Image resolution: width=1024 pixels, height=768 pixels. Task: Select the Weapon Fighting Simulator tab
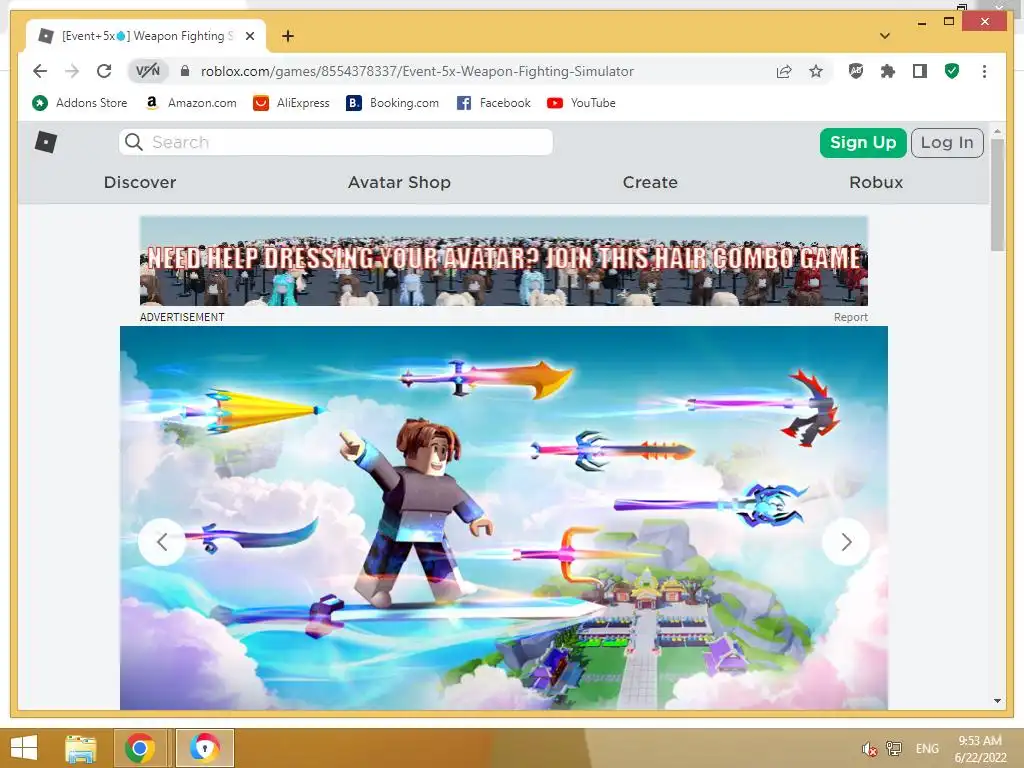click(x=146, y=36)
